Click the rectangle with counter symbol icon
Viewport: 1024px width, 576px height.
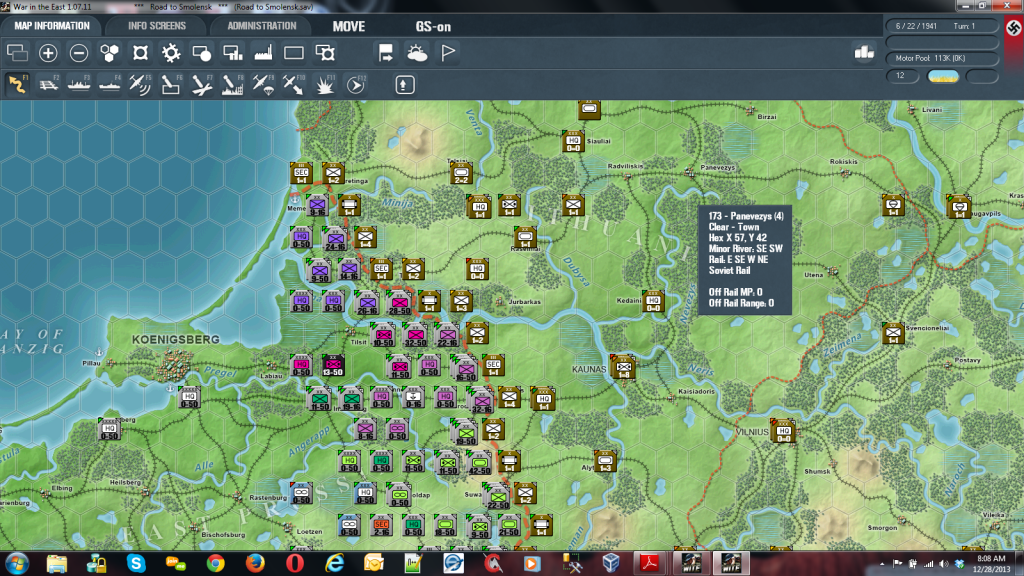coord(325,53)
